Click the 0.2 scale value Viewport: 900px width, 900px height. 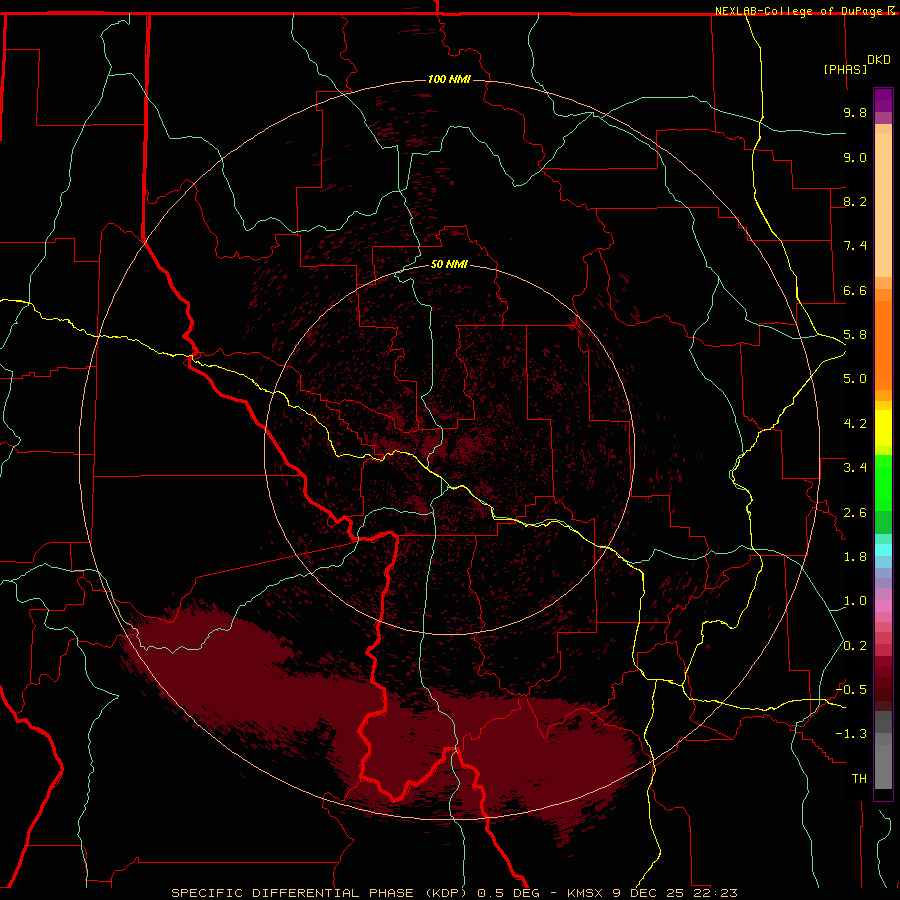coord(855,646)
